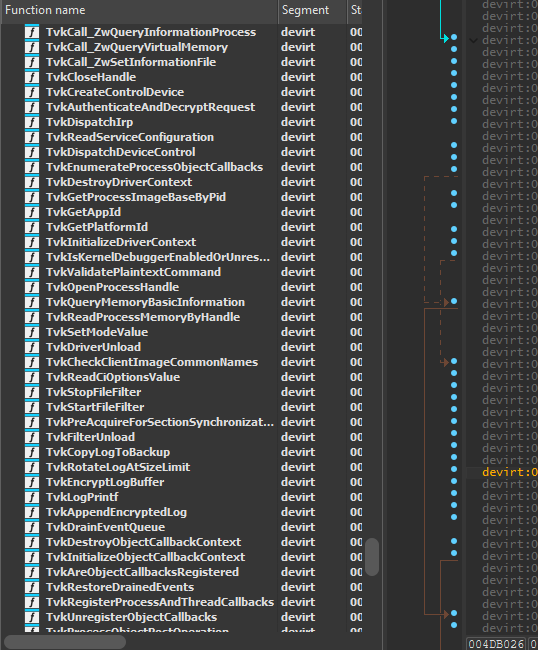
Task: Select TvkPreAcquireForSectionSynchronizat... function
Action: tap(160, 422)
